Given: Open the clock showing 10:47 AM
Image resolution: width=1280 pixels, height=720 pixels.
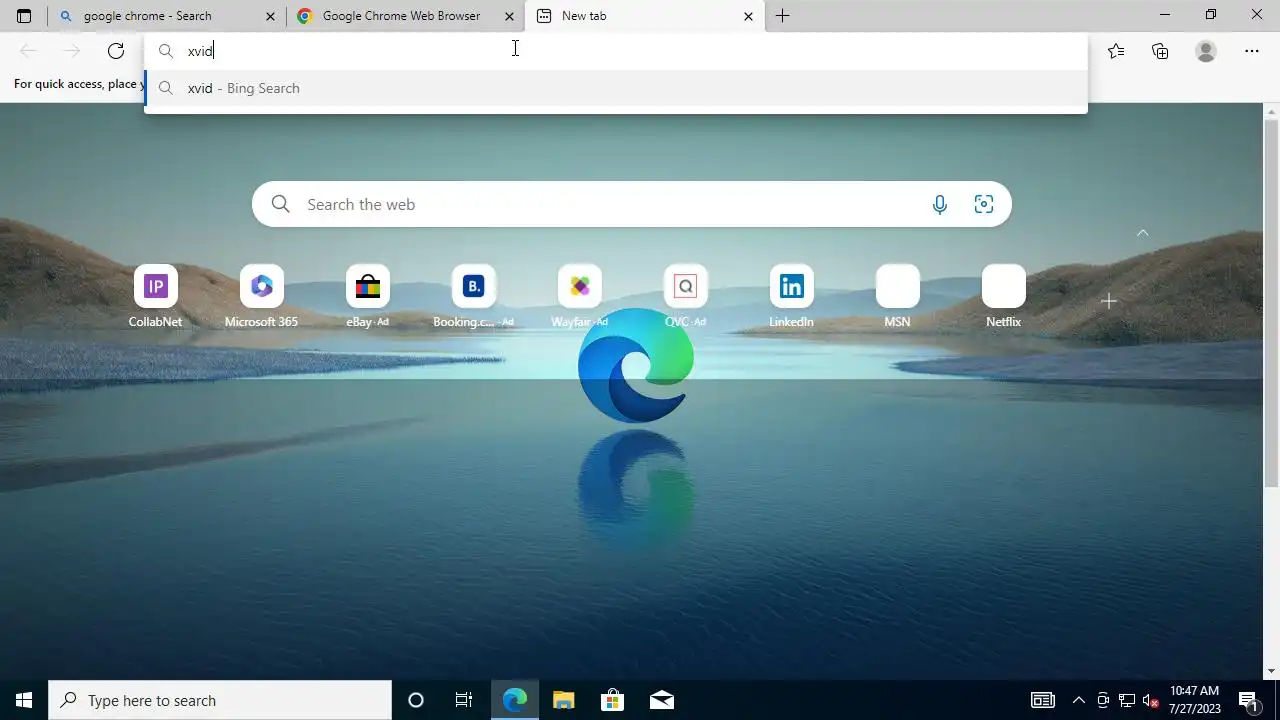Looking at the screenshot, I should [1195, 700].
